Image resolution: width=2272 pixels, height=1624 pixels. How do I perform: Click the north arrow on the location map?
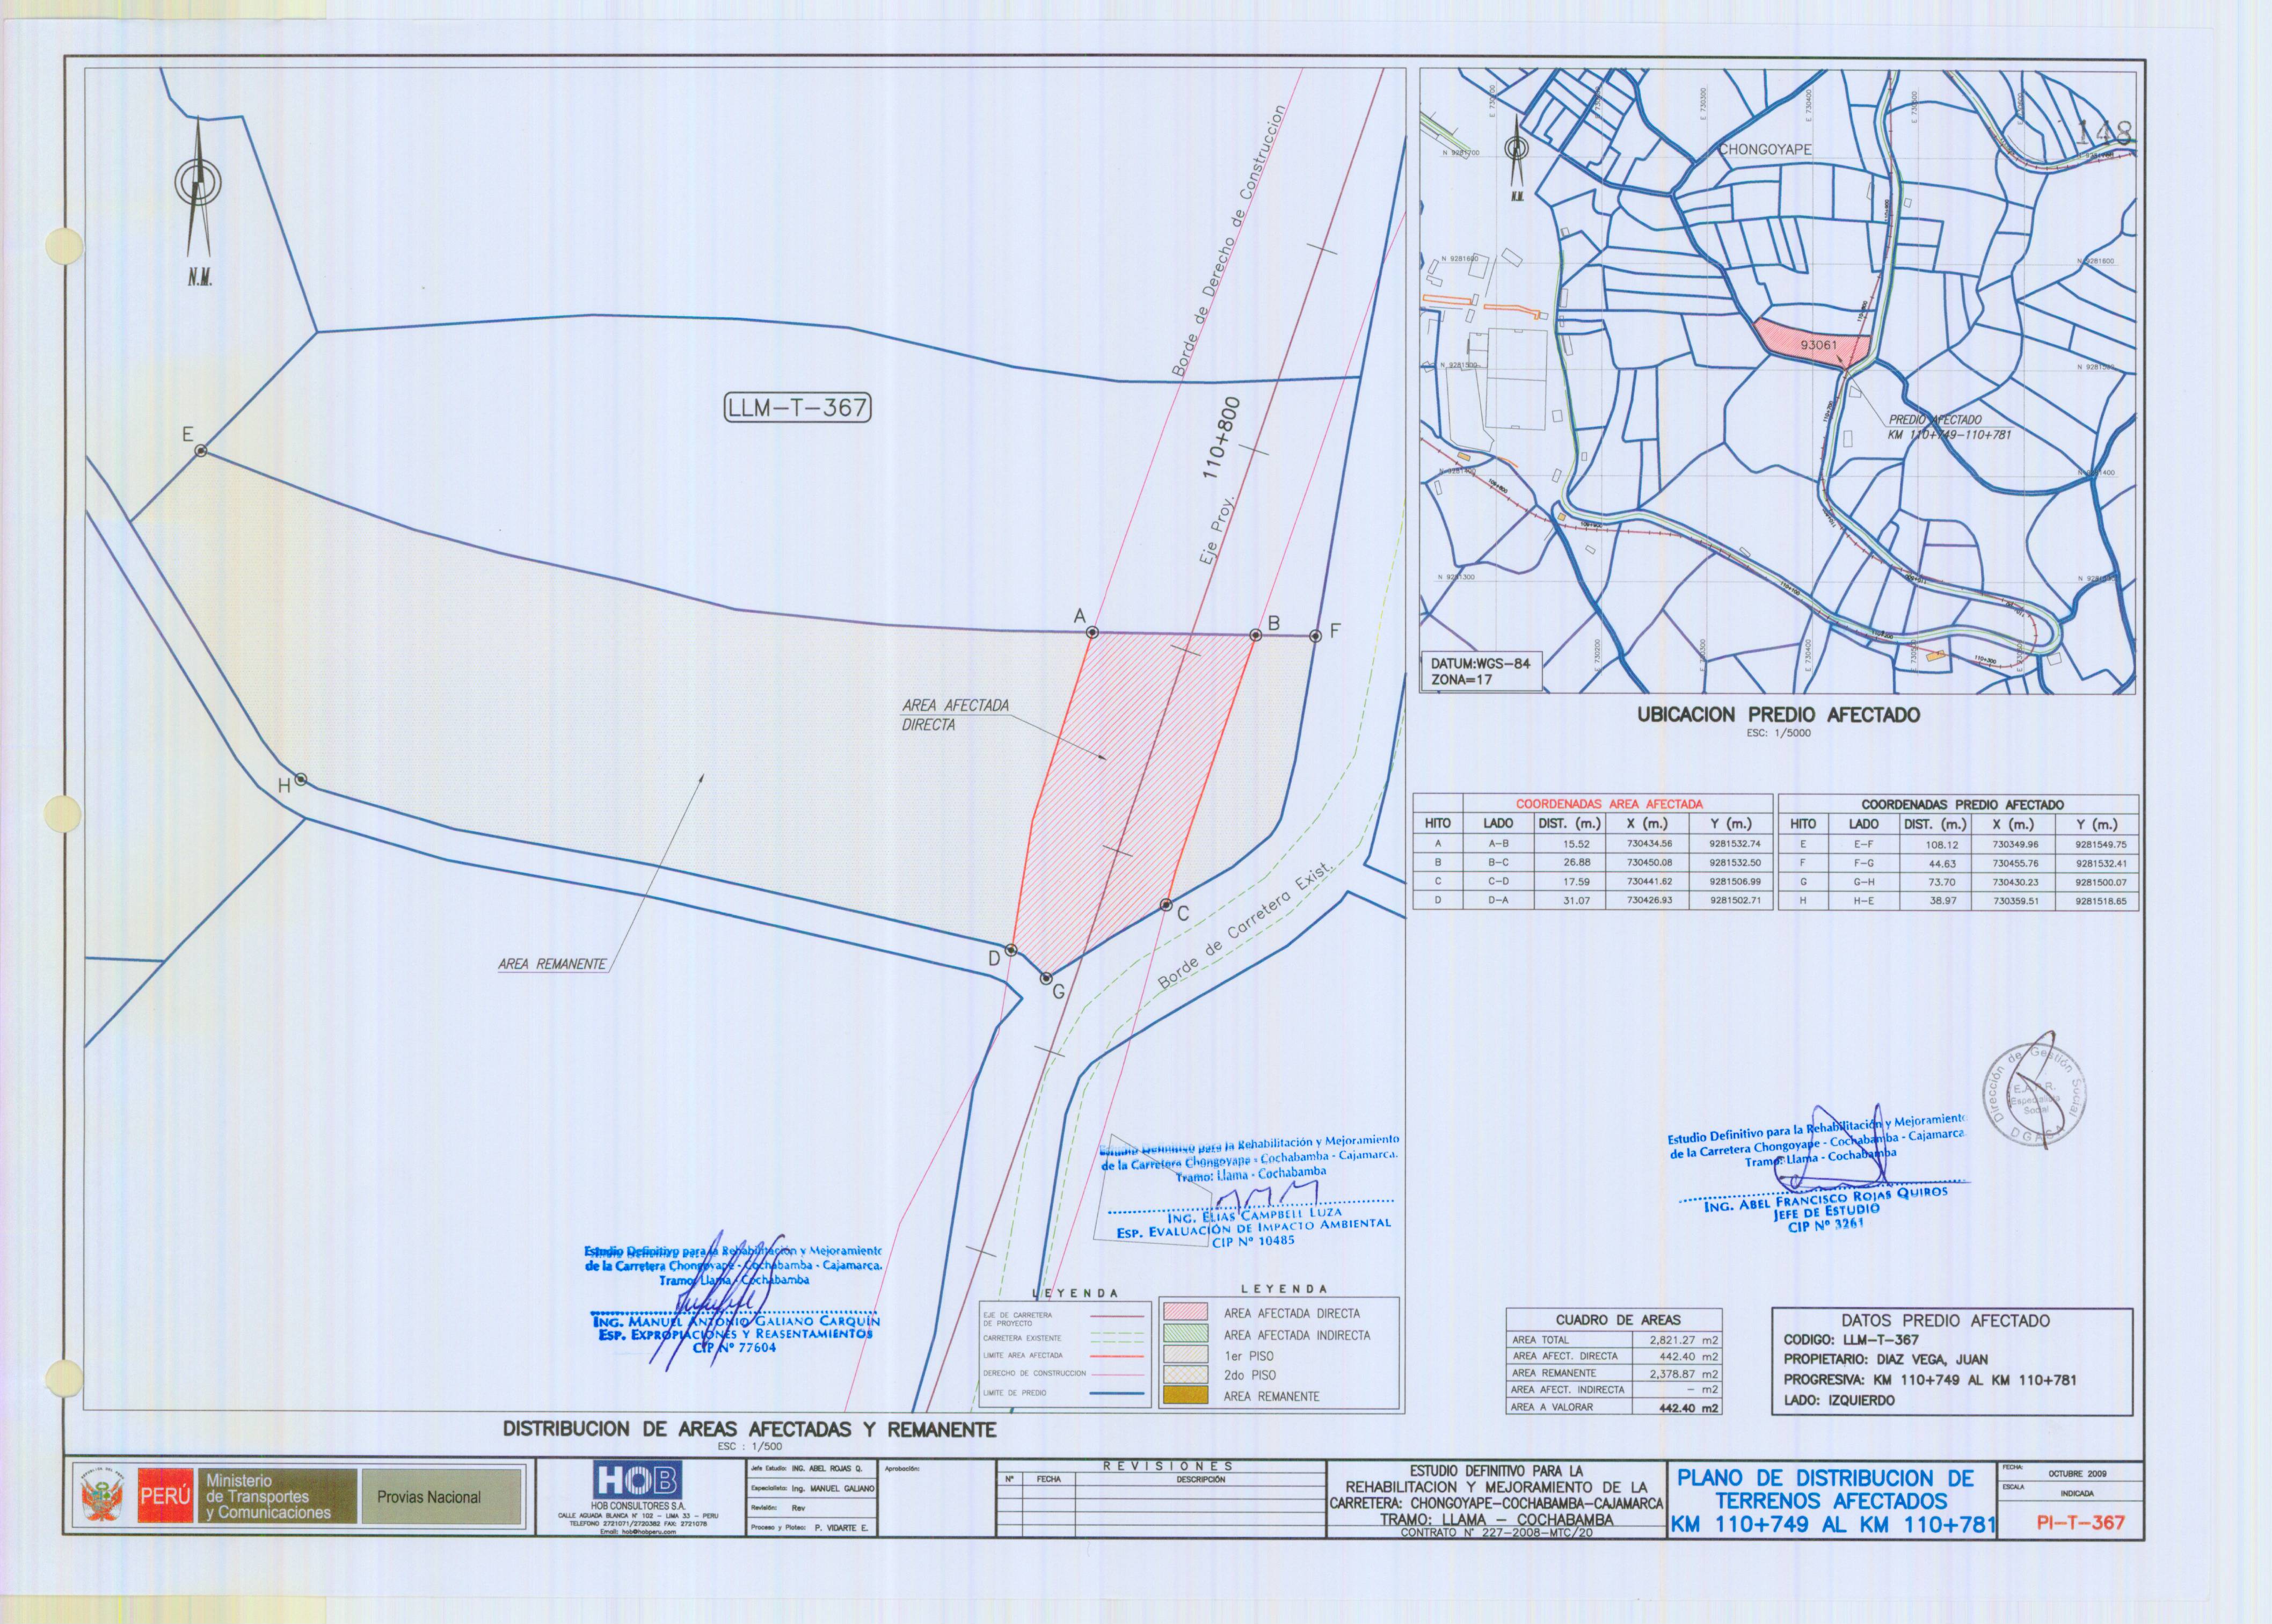(1518, 160)
